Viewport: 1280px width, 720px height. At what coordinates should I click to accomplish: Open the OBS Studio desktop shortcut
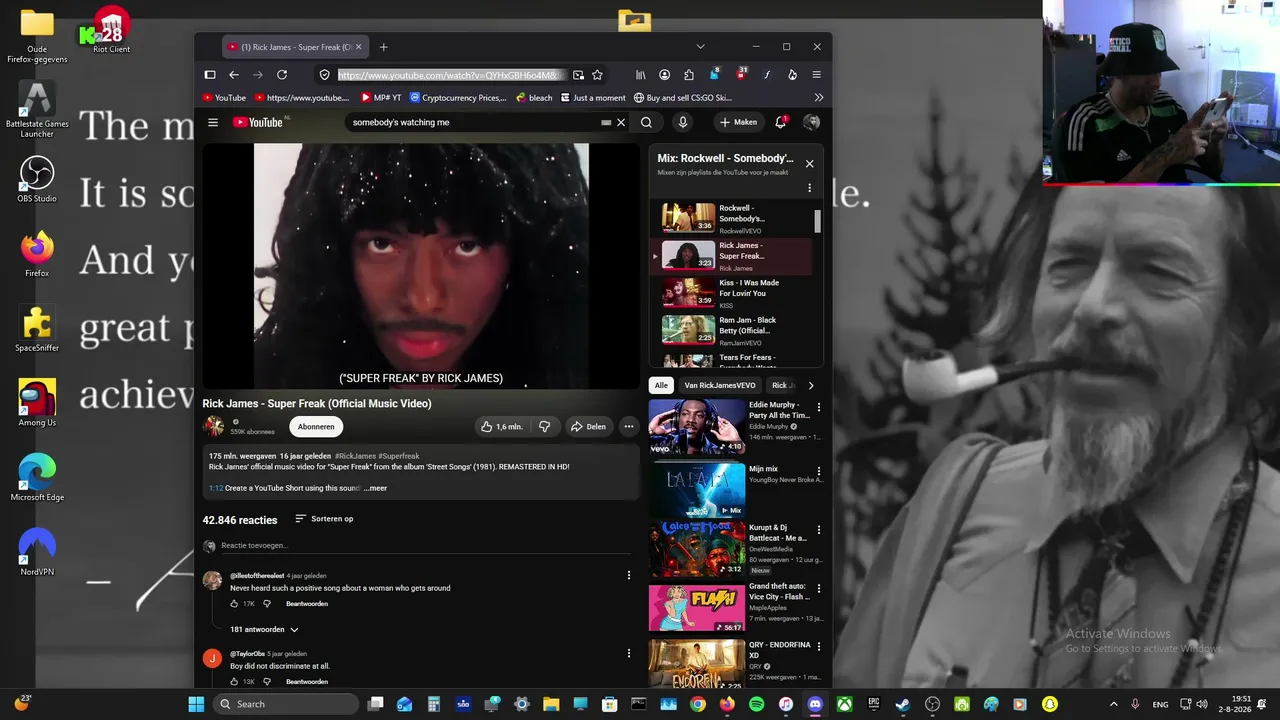[x=37, y=179]
